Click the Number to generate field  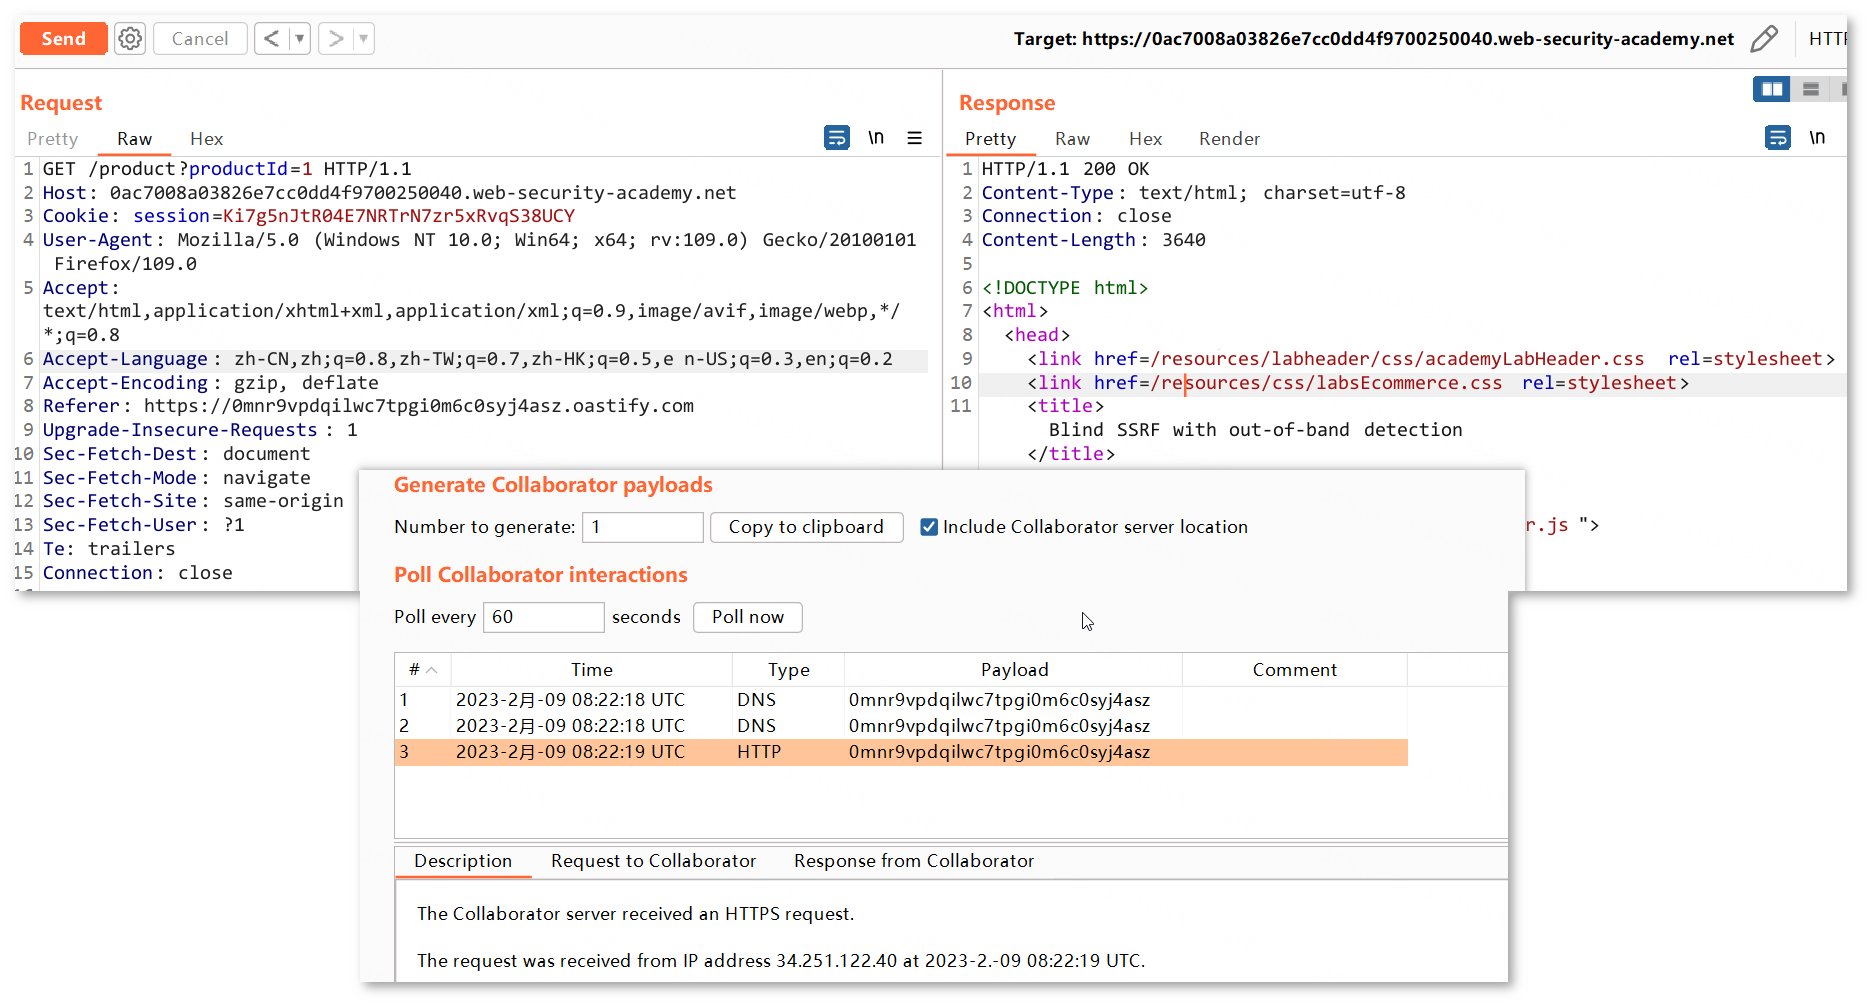[x=642, y=527]
